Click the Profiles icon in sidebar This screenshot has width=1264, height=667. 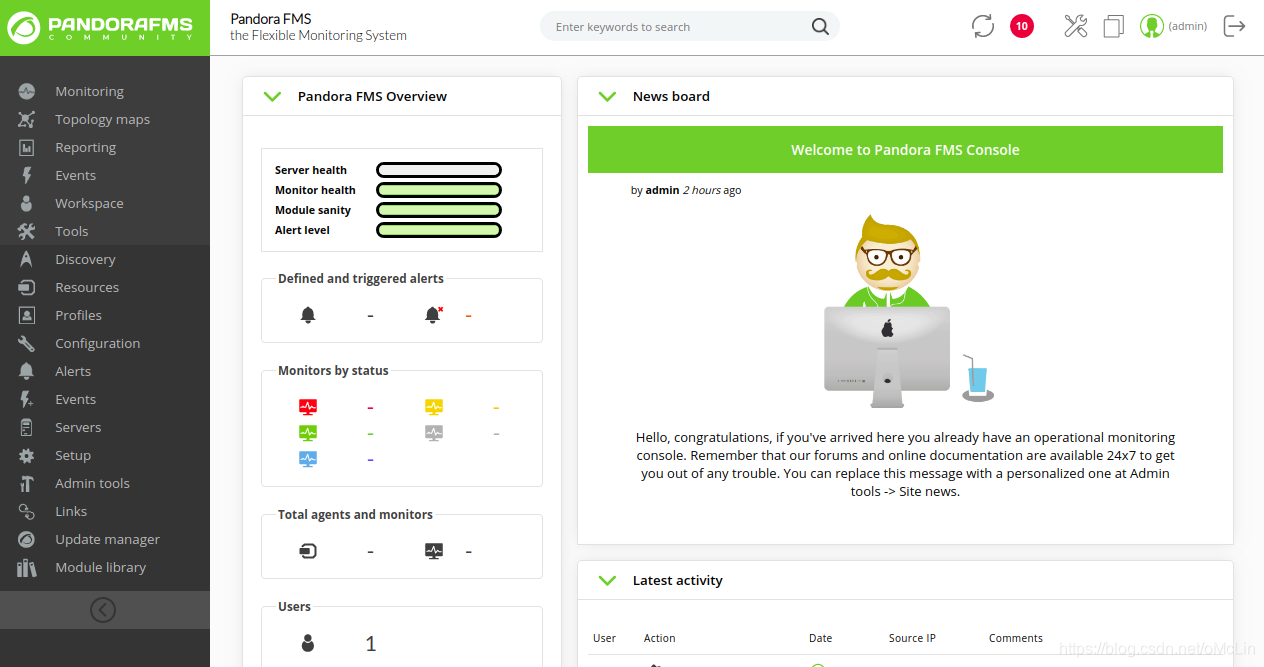pyautogui.click(x=27, y=315)
